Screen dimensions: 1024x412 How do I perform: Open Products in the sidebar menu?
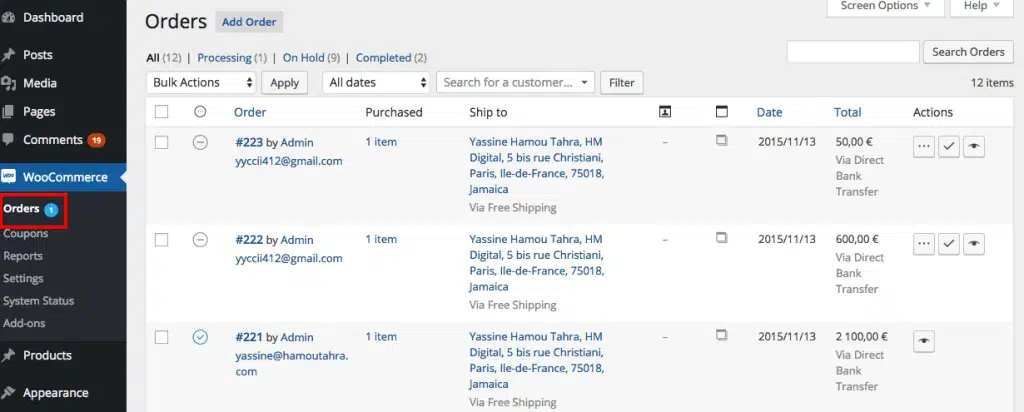pyautogui.click(x=47, y=355)
